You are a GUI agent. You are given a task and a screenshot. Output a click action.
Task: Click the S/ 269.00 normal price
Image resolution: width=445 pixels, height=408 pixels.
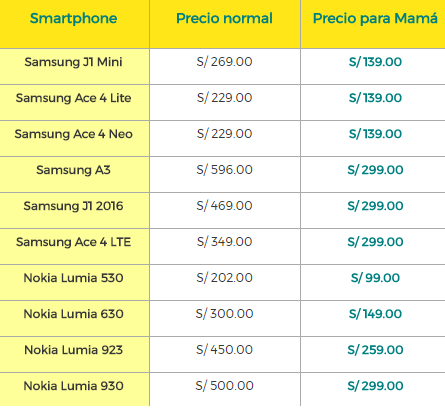pos(224,62)
